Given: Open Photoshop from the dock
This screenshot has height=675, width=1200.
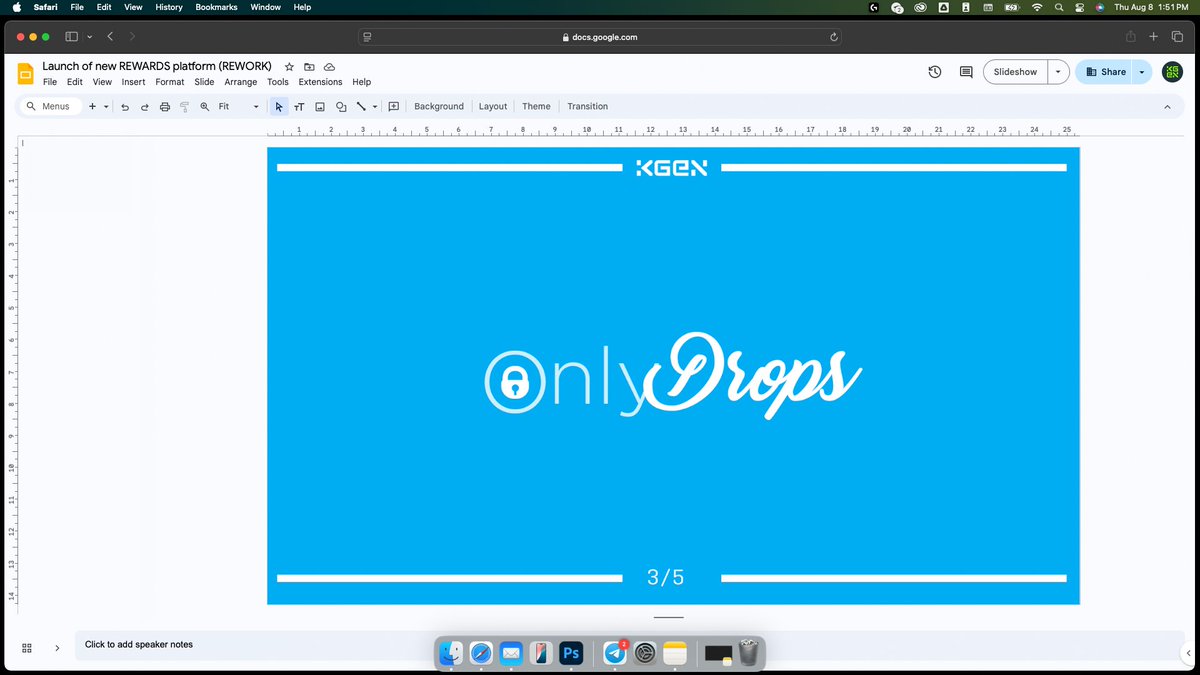Looking at the screenshot, I should click(571, 653).
